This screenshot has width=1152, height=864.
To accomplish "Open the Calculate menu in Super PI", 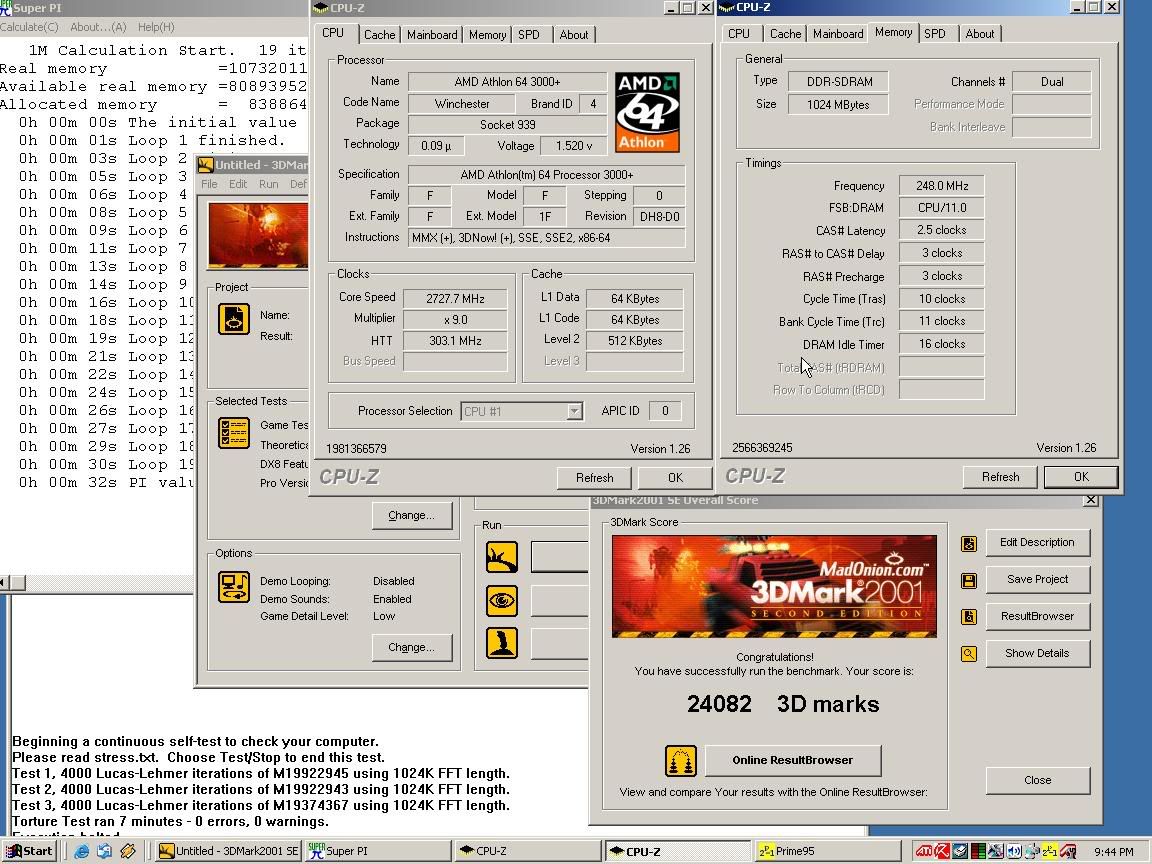I will click(x=30, y=27).
